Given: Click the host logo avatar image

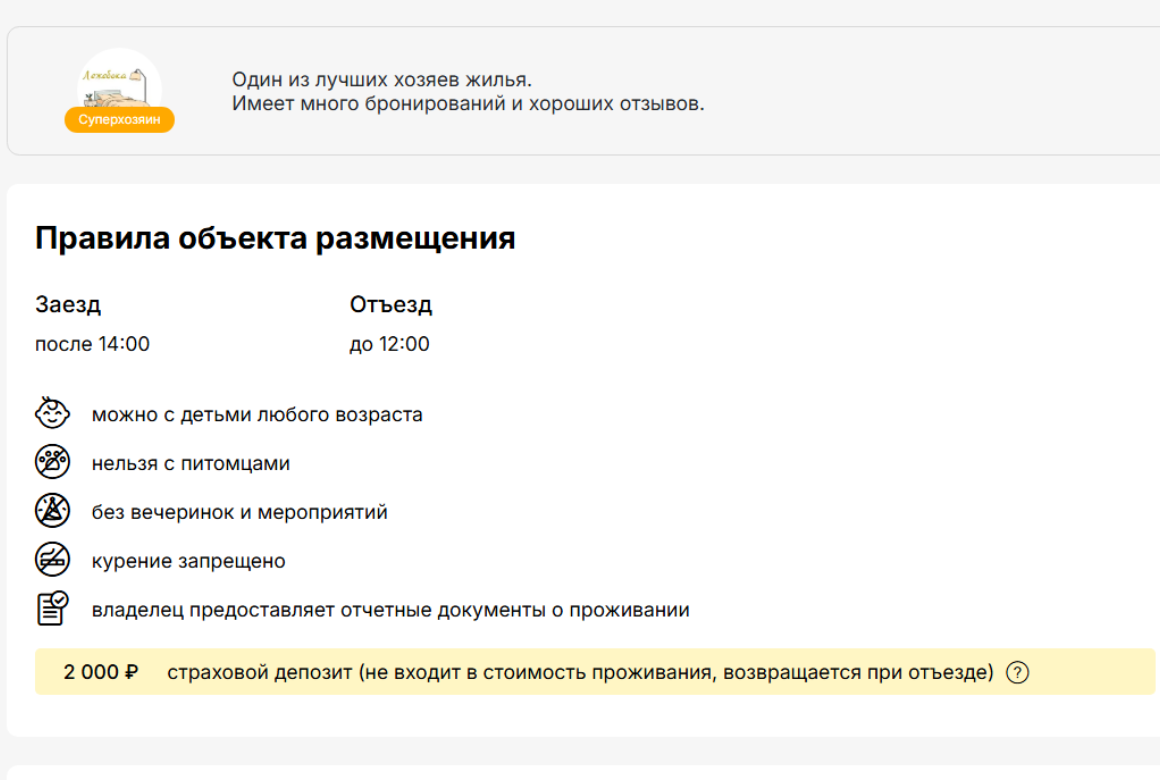Looking at the screenshot, I should (119, 80).
